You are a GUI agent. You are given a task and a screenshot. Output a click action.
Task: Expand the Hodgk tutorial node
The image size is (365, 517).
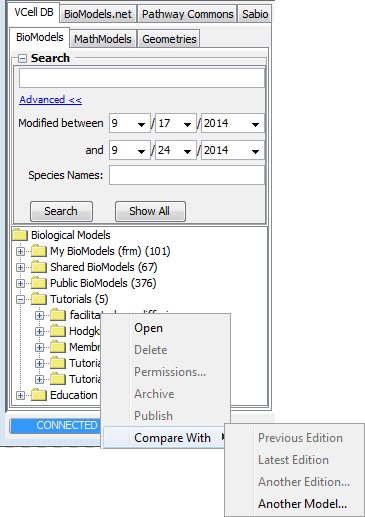click(x=39, y=331)
